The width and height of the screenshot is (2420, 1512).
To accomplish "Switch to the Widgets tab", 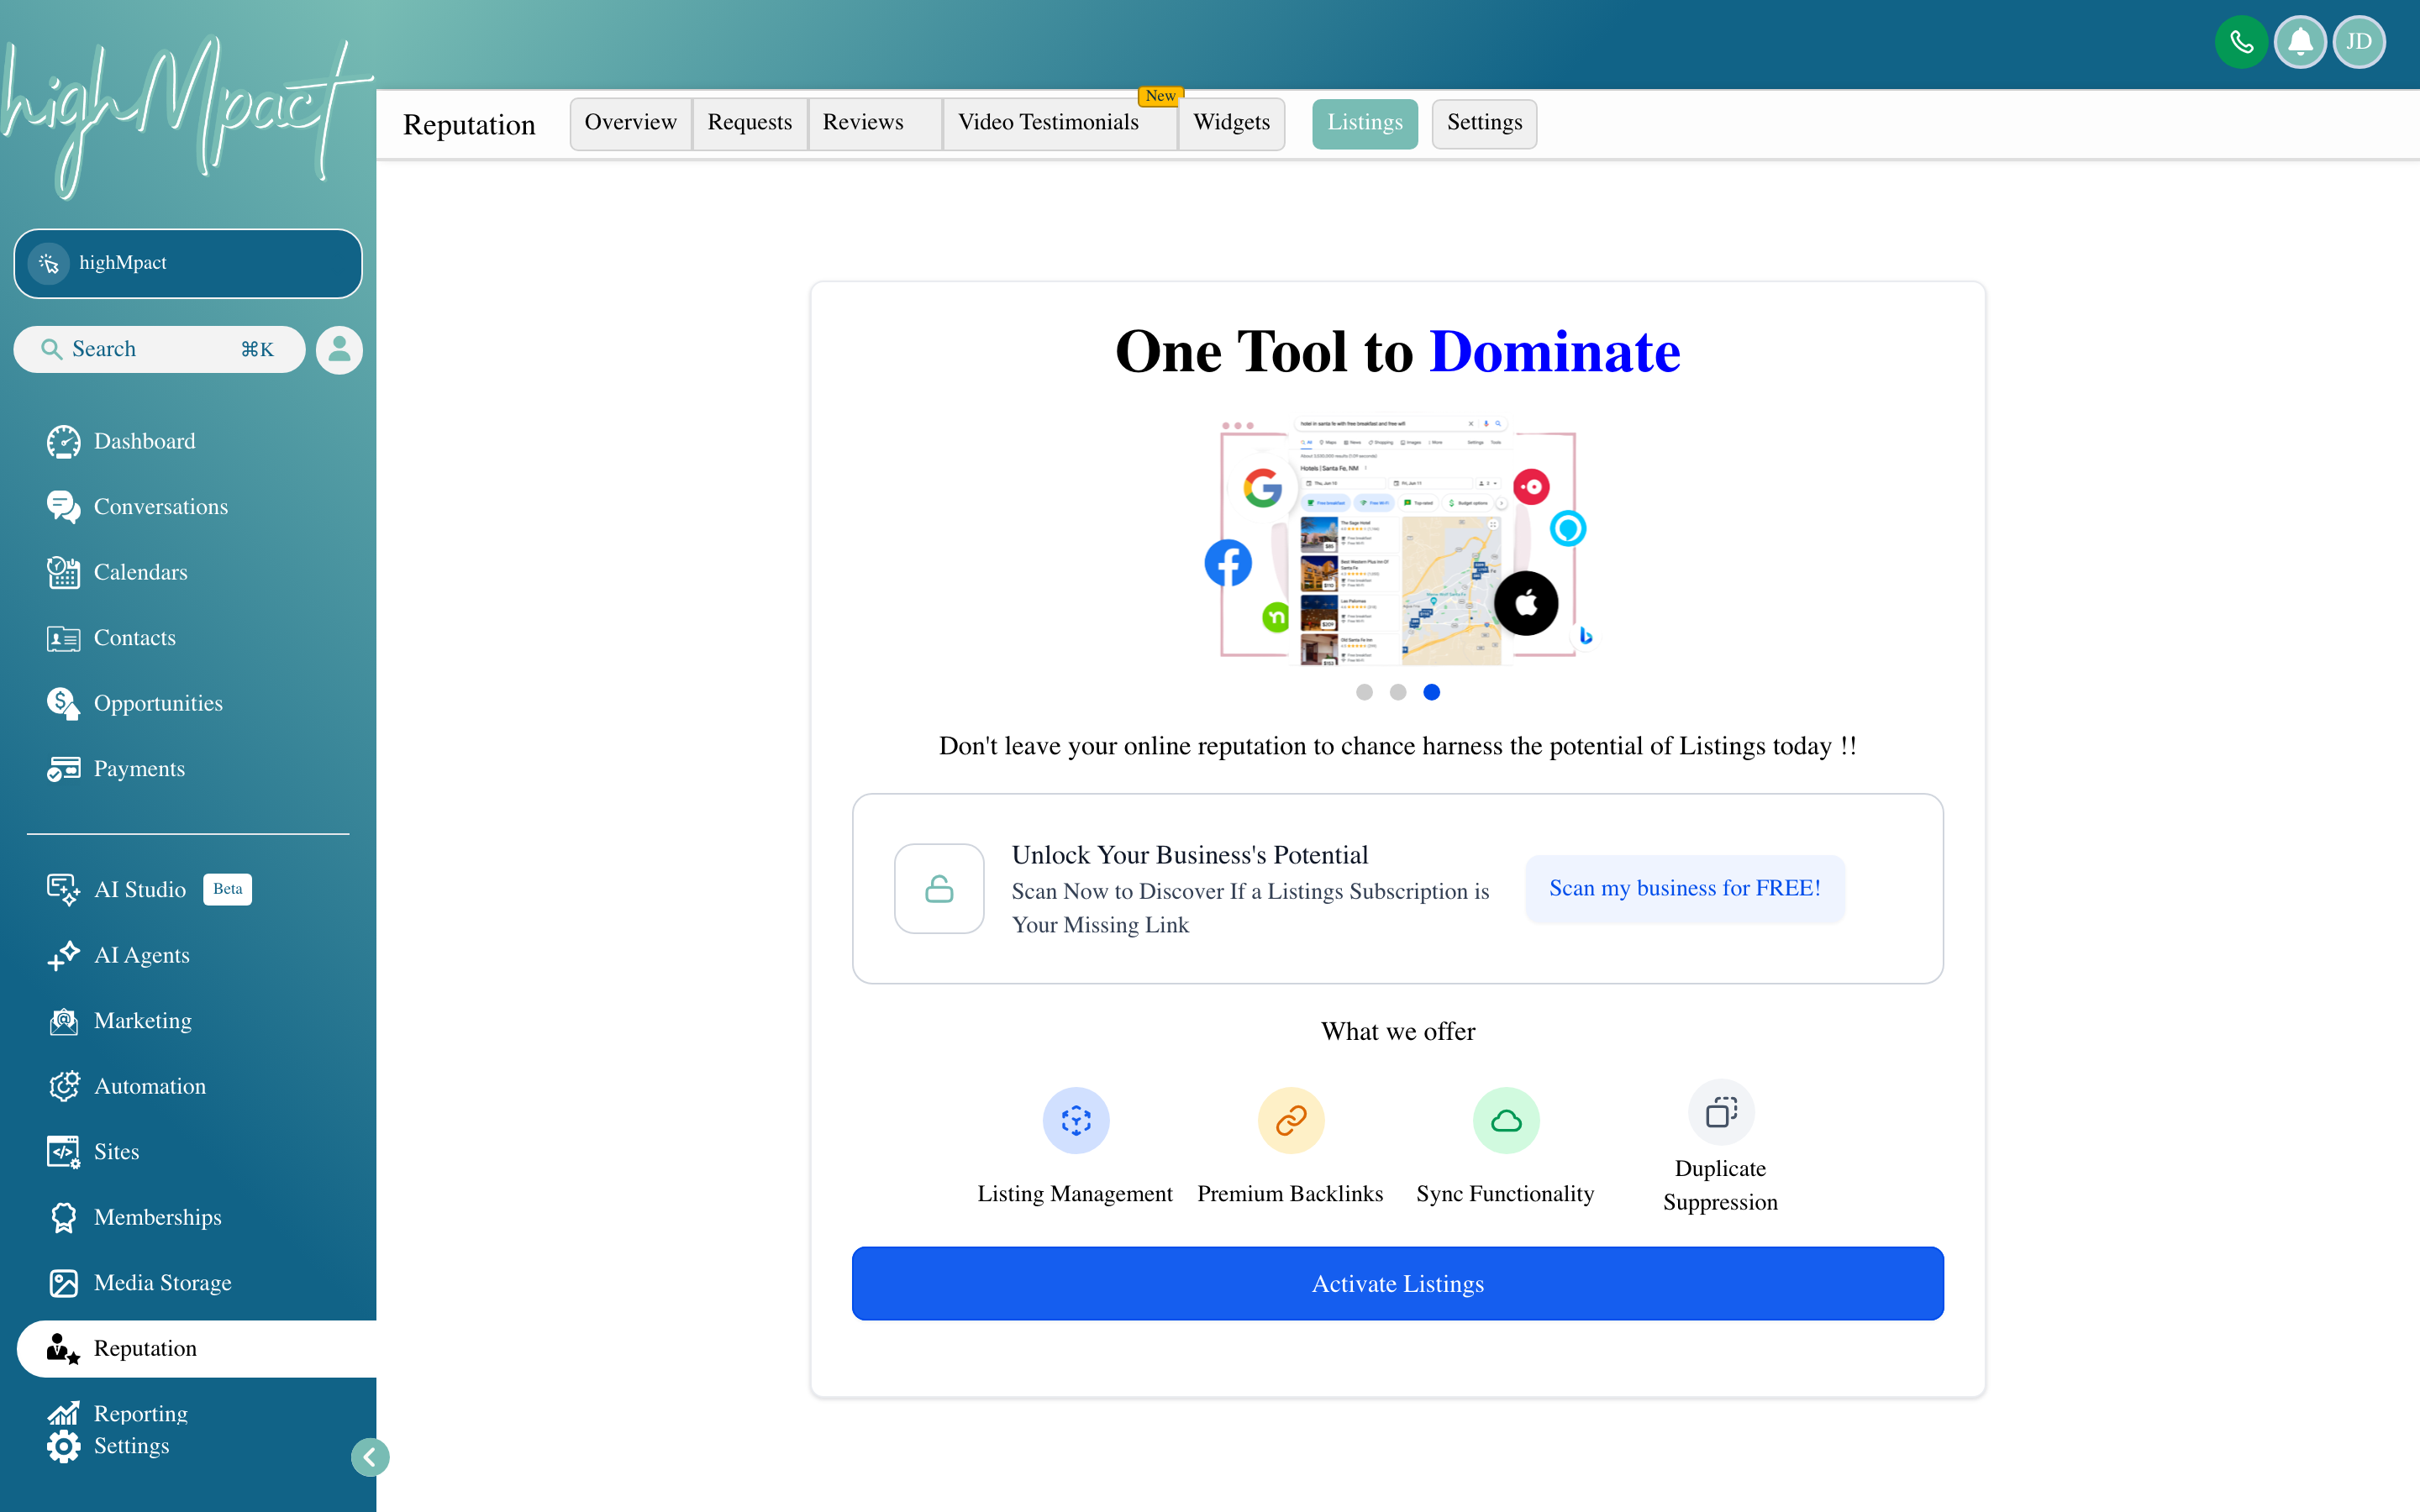I will (x=1232, y=123).
